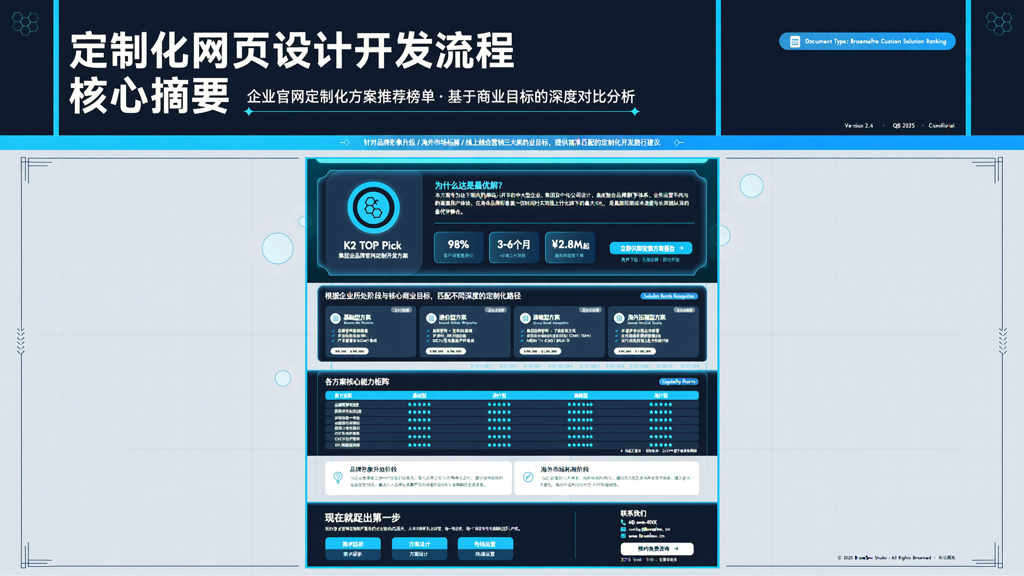Click the phone icon under 联系我们
Image resolution: width=1024 pixels, height=576 pixels.
pos(623,522)
